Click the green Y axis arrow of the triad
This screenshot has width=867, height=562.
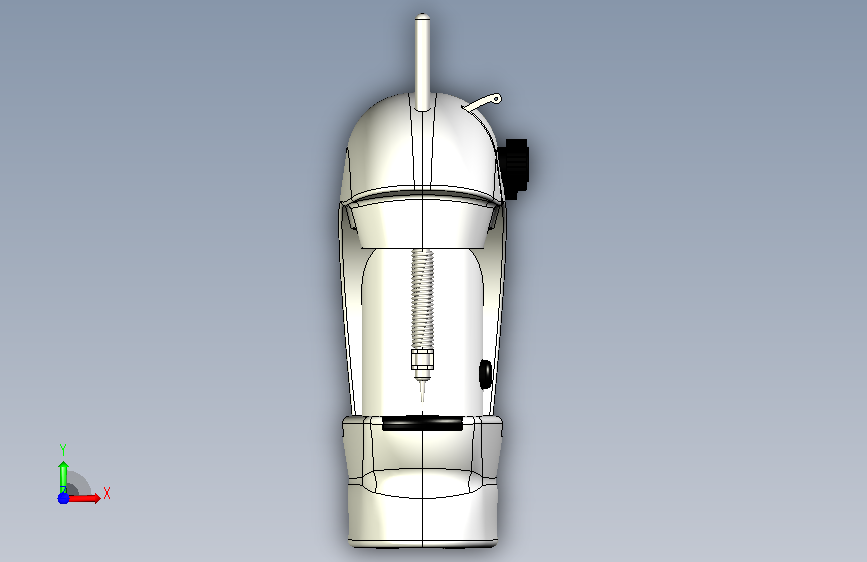pyautogui.click(x=63, y=476)
